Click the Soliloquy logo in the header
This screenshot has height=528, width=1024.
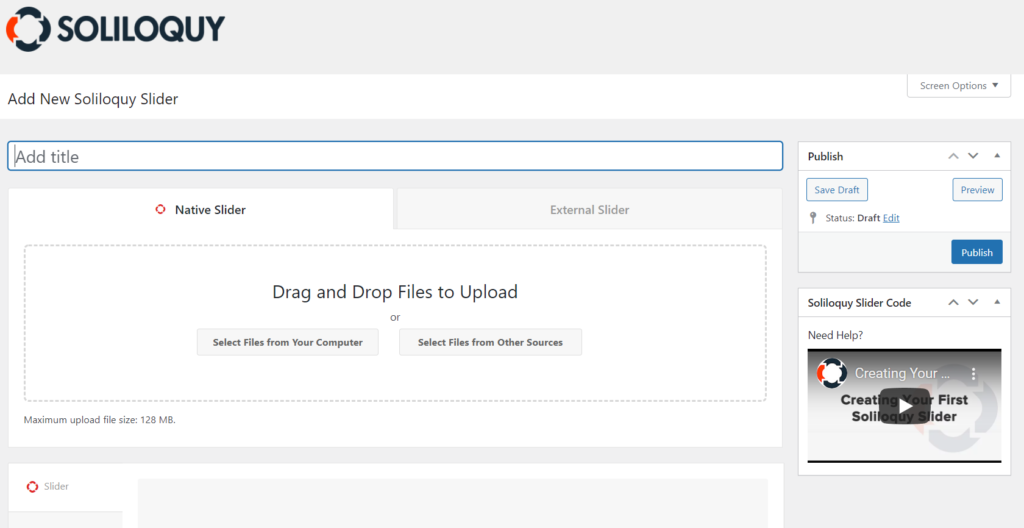(116, 29)
